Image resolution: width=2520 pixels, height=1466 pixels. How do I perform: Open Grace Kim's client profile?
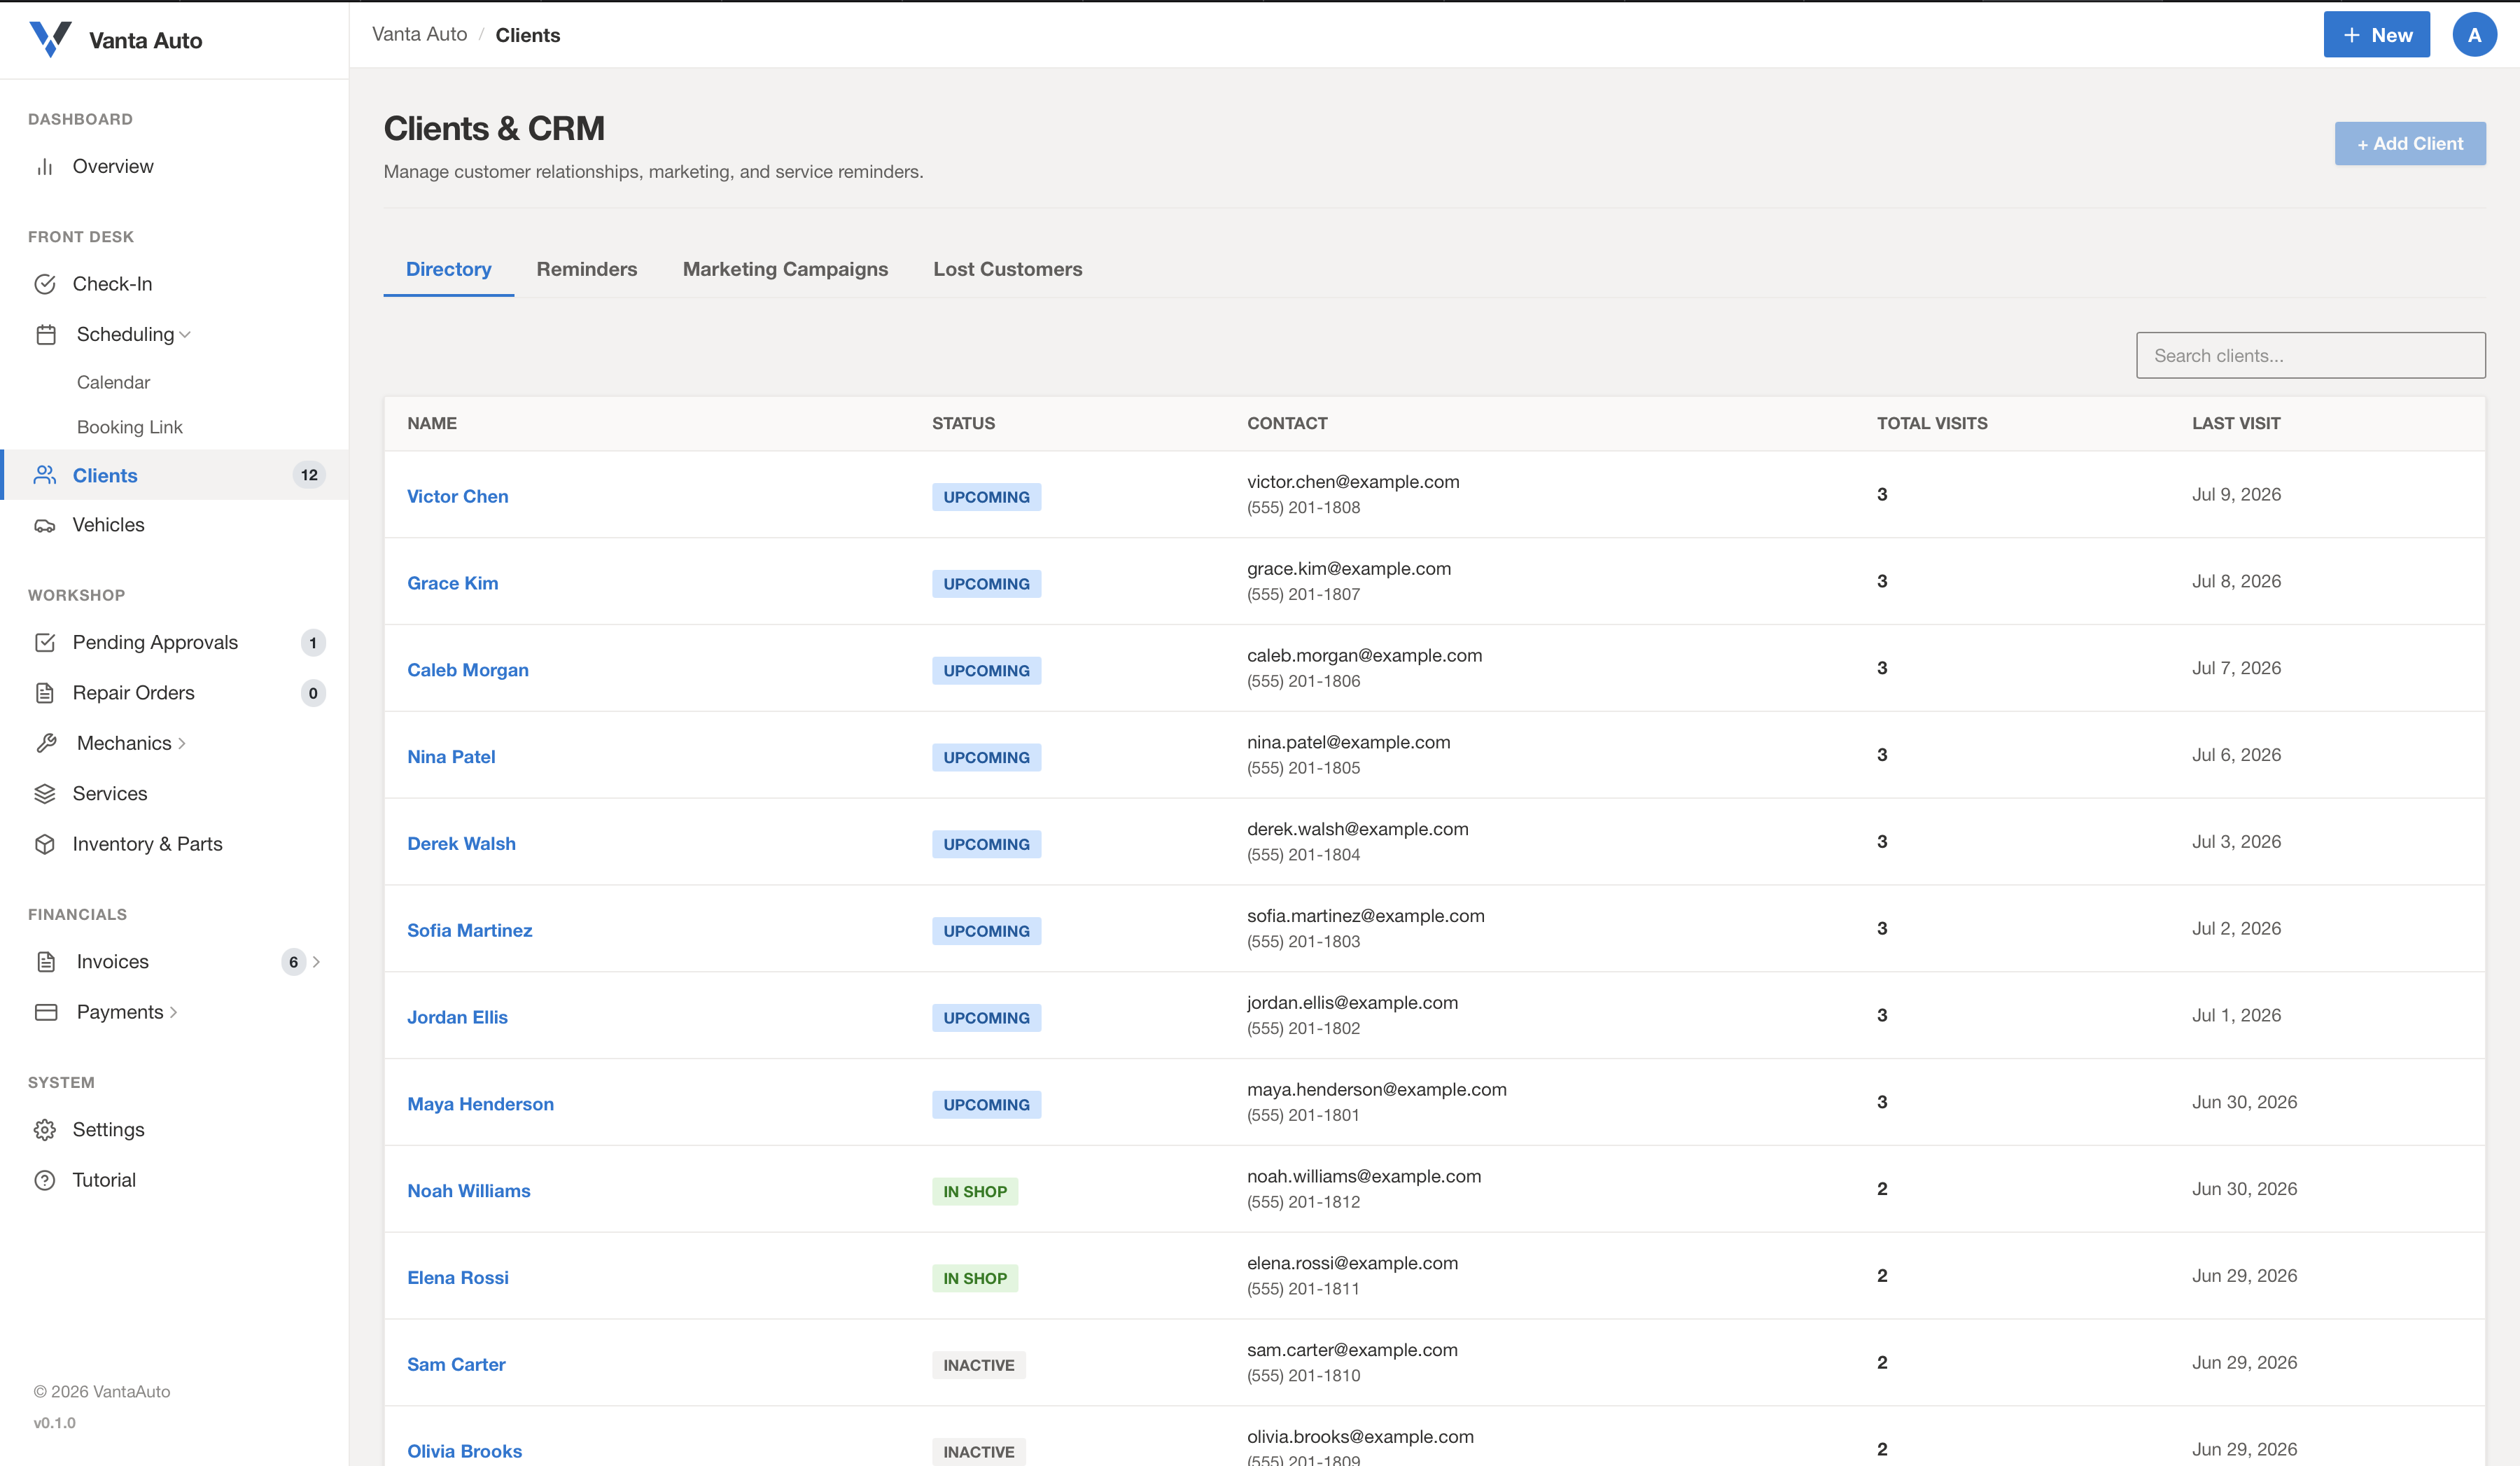(452, 583)
